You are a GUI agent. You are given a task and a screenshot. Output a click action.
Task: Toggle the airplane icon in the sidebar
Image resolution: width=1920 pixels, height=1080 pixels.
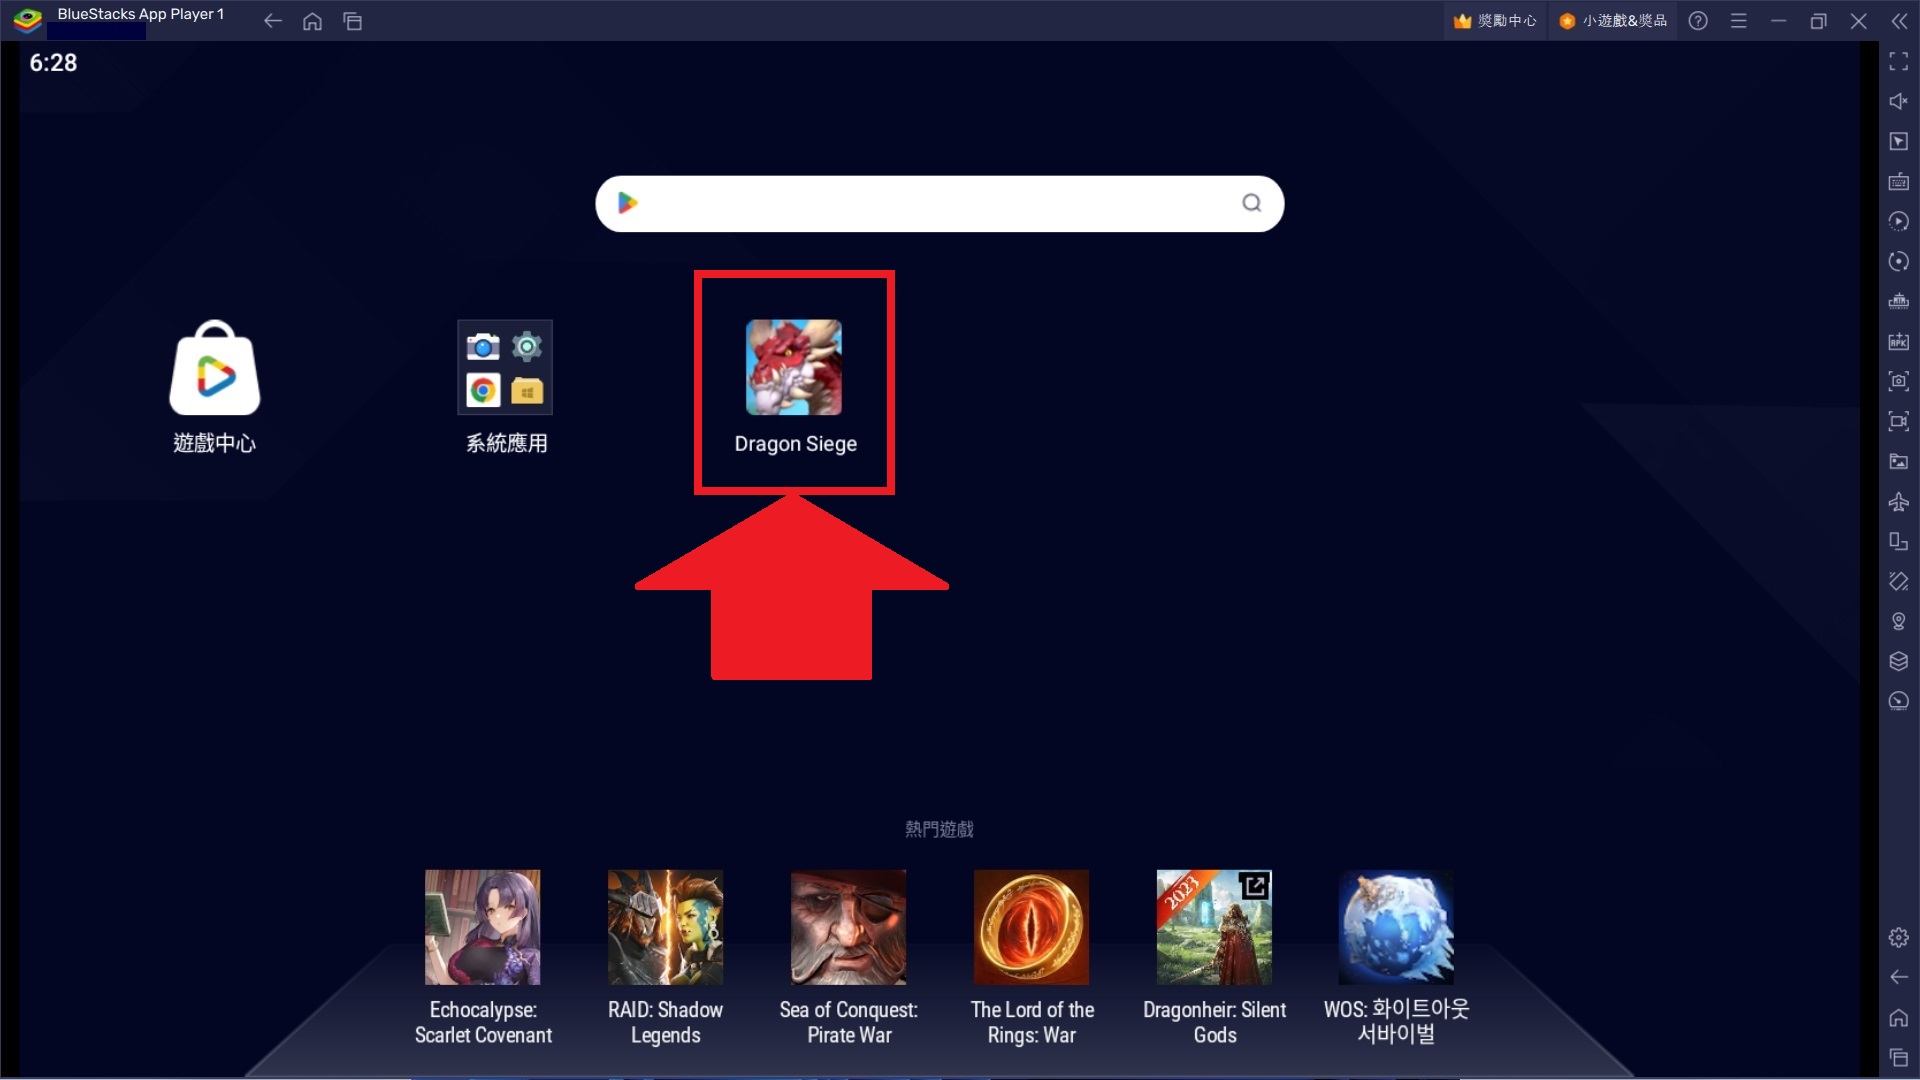pos(1898,501)
